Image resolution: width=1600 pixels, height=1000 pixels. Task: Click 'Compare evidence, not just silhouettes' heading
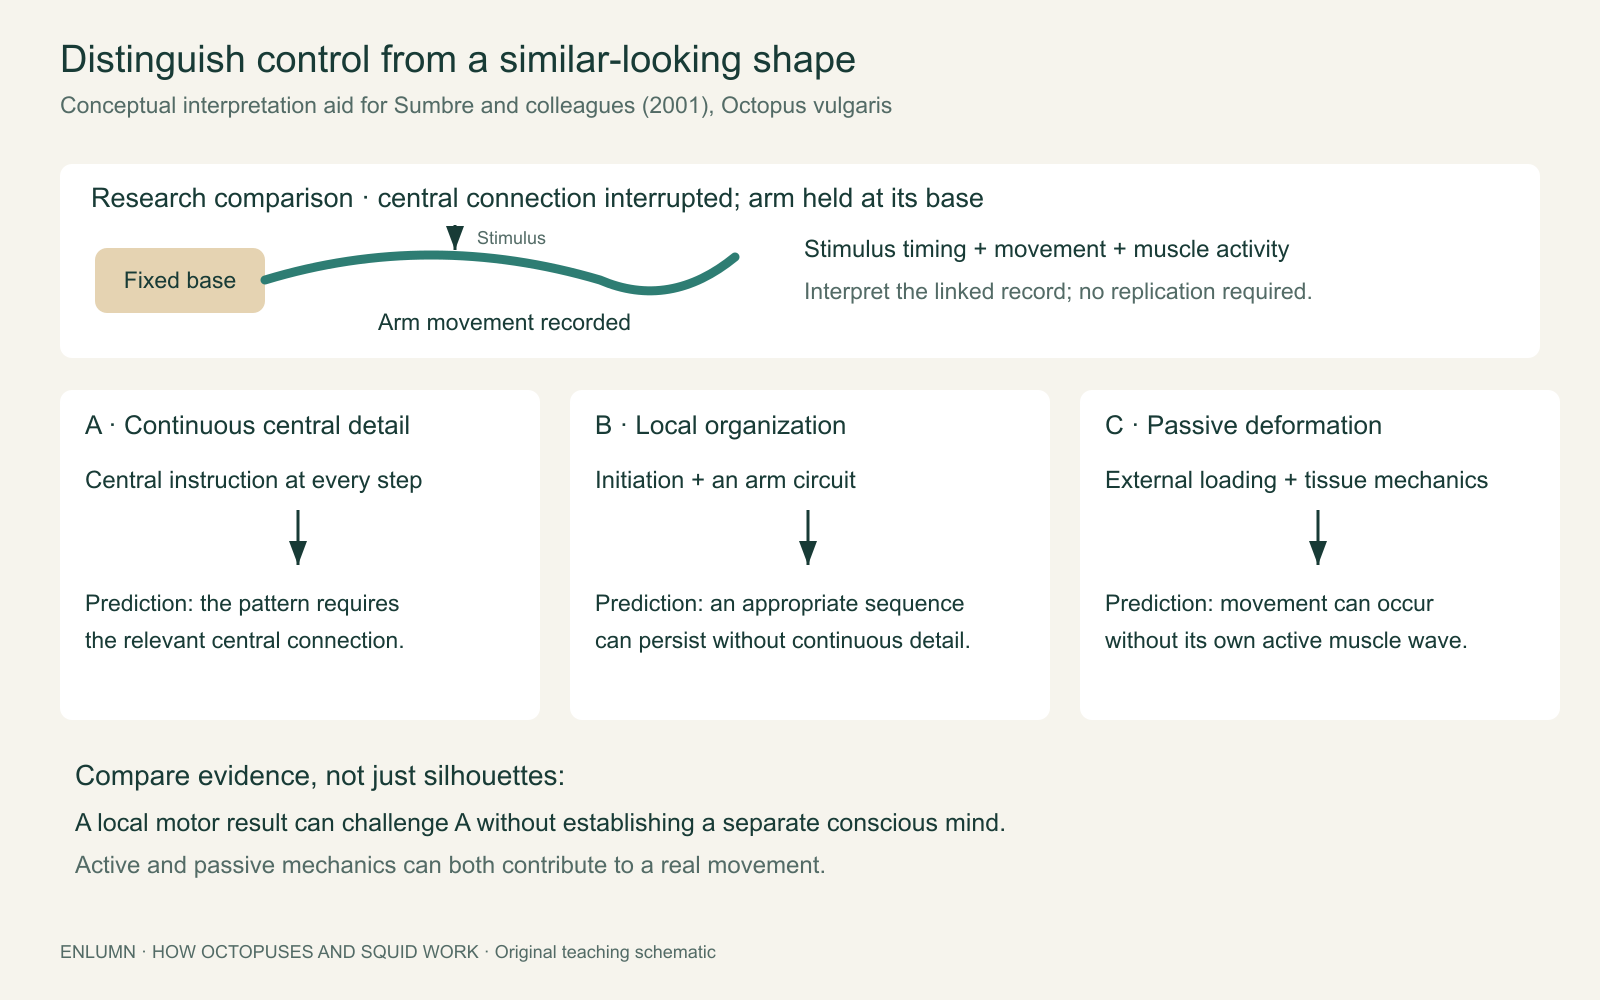[320, 776]
